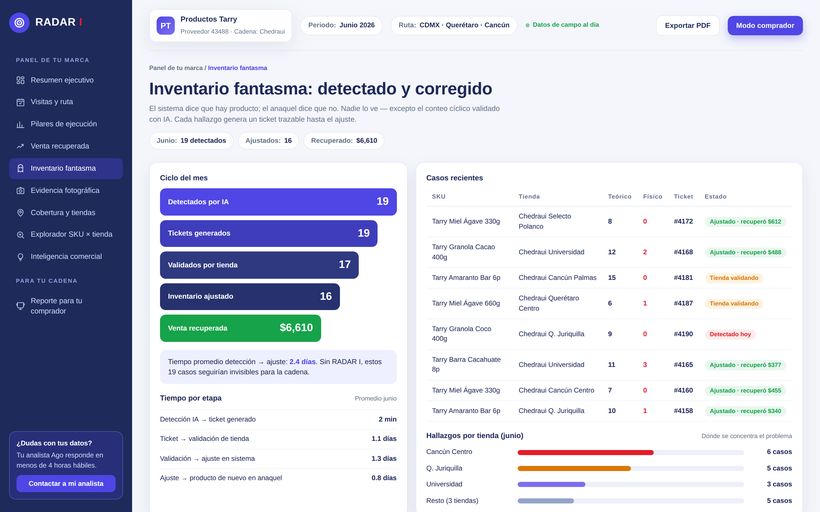Click Ajustado · recuperó $377 status badge
Image resolution: width=820 pixels, height=512 pixels.
[745, 365]
